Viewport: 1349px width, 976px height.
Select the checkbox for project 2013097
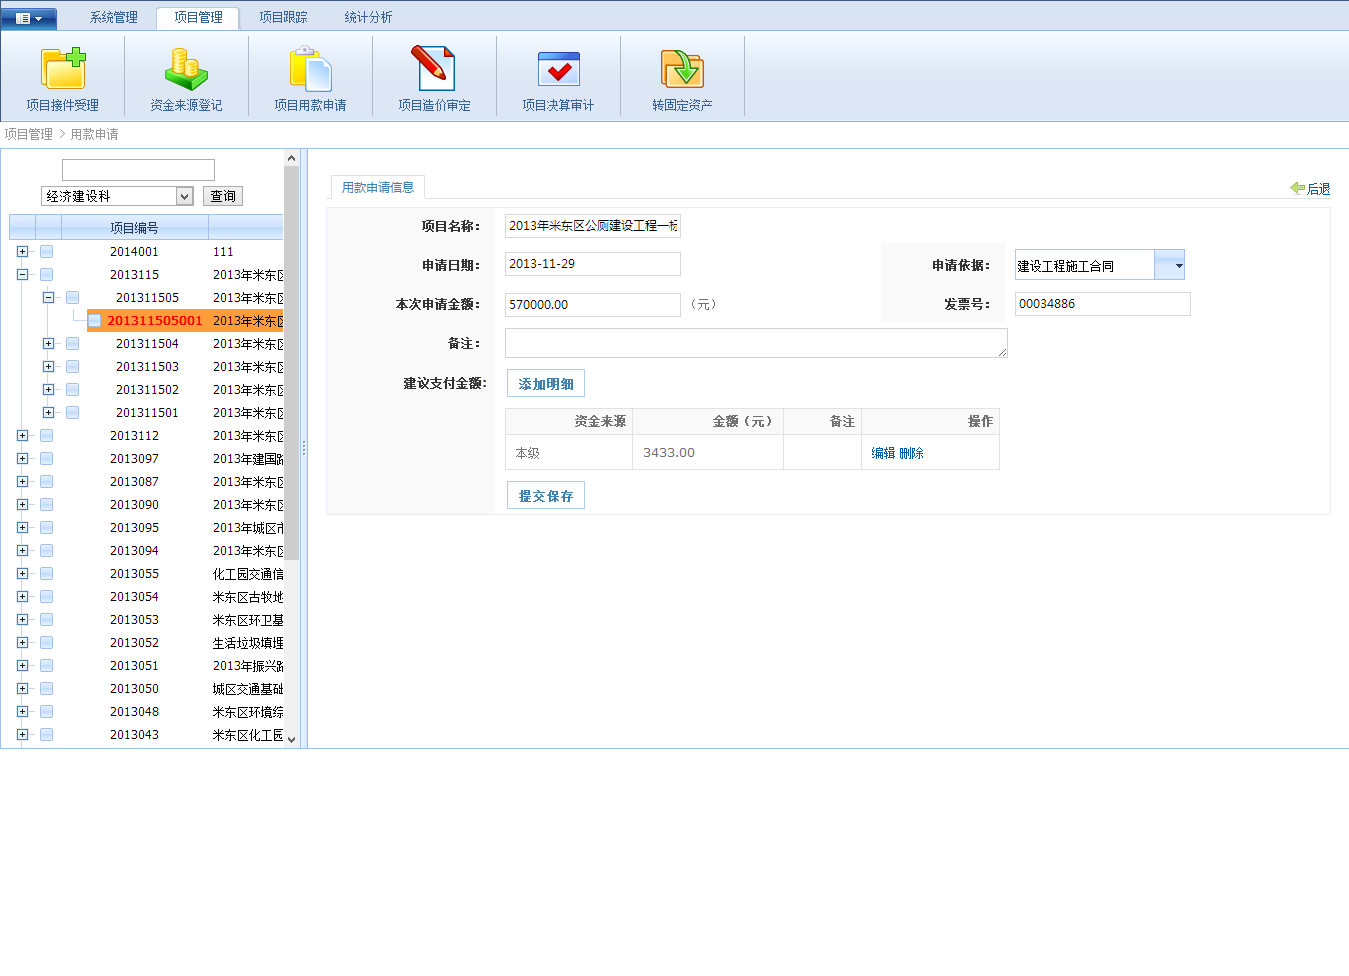click(46, 459)
